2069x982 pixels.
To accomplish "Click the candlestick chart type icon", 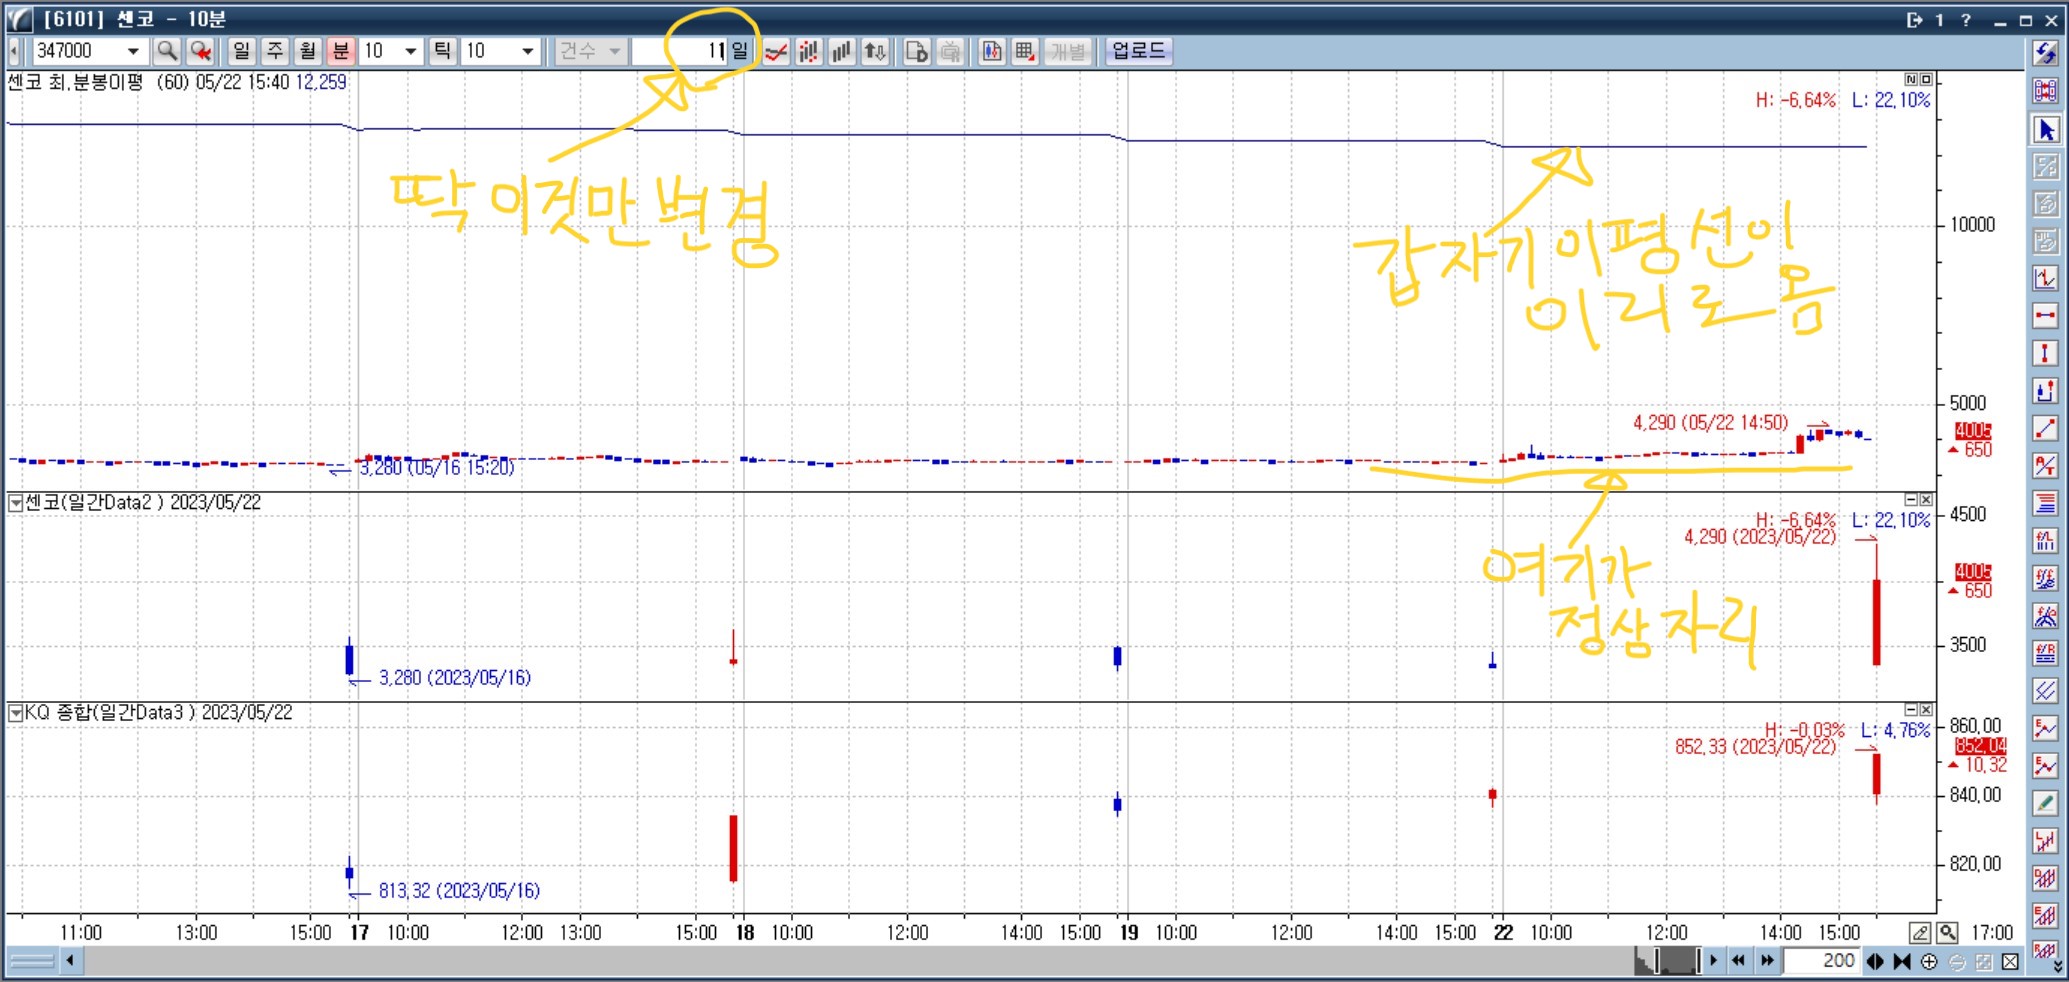I will 808,51.
